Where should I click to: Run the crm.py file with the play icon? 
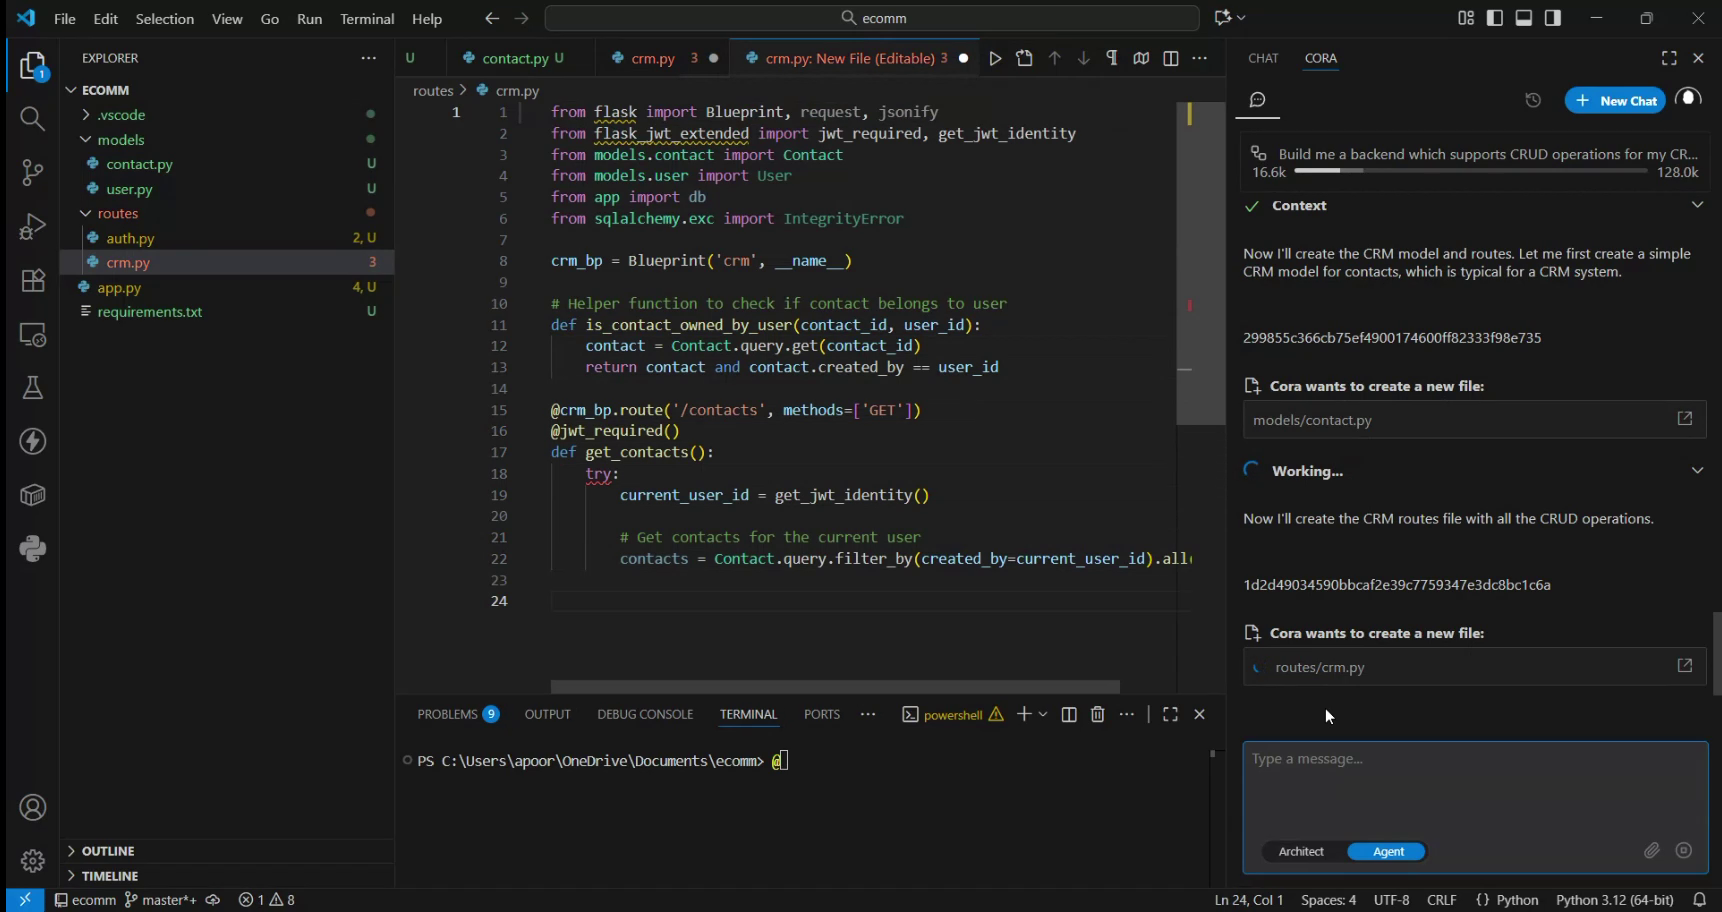tap(995, 58)
